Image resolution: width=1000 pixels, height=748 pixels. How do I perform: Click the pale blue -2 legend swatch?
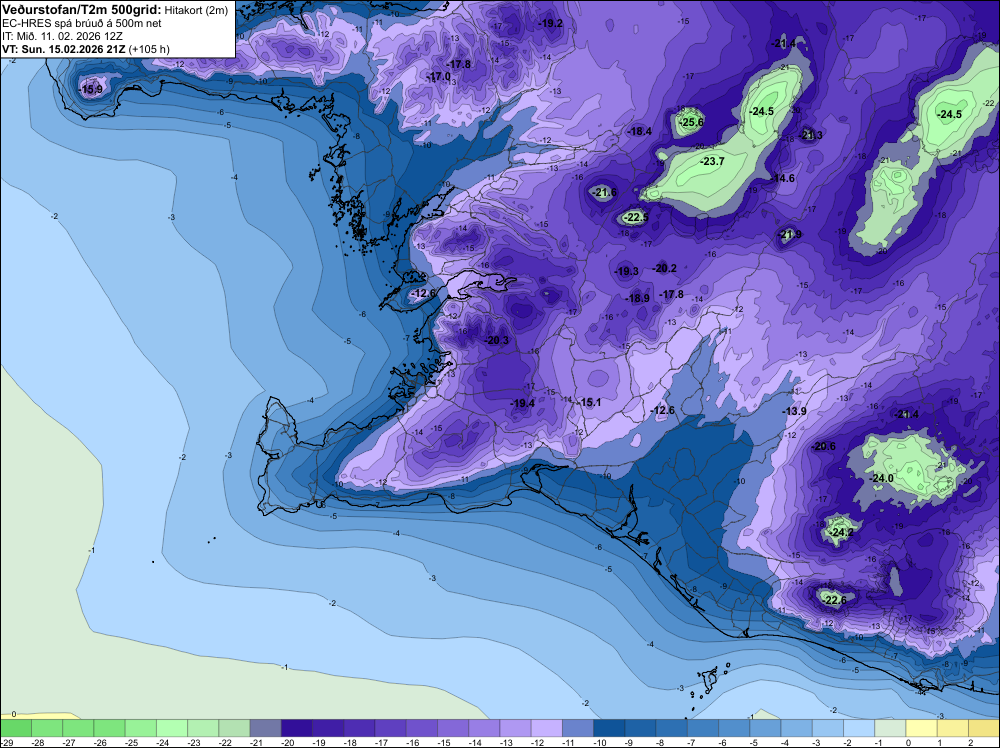click(x=859, y=728)
